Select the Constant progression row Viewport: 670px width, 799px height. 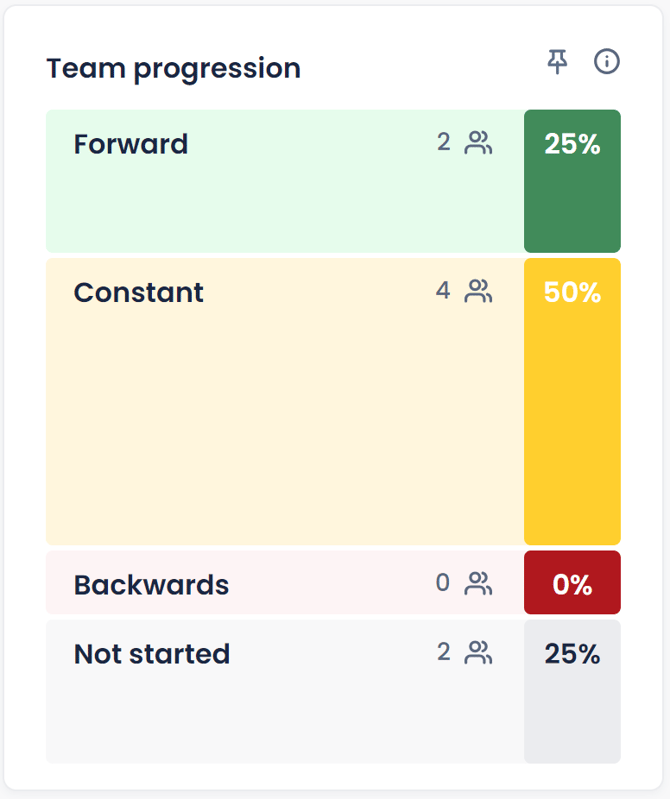pyautogui.click(x=333, y=402)
